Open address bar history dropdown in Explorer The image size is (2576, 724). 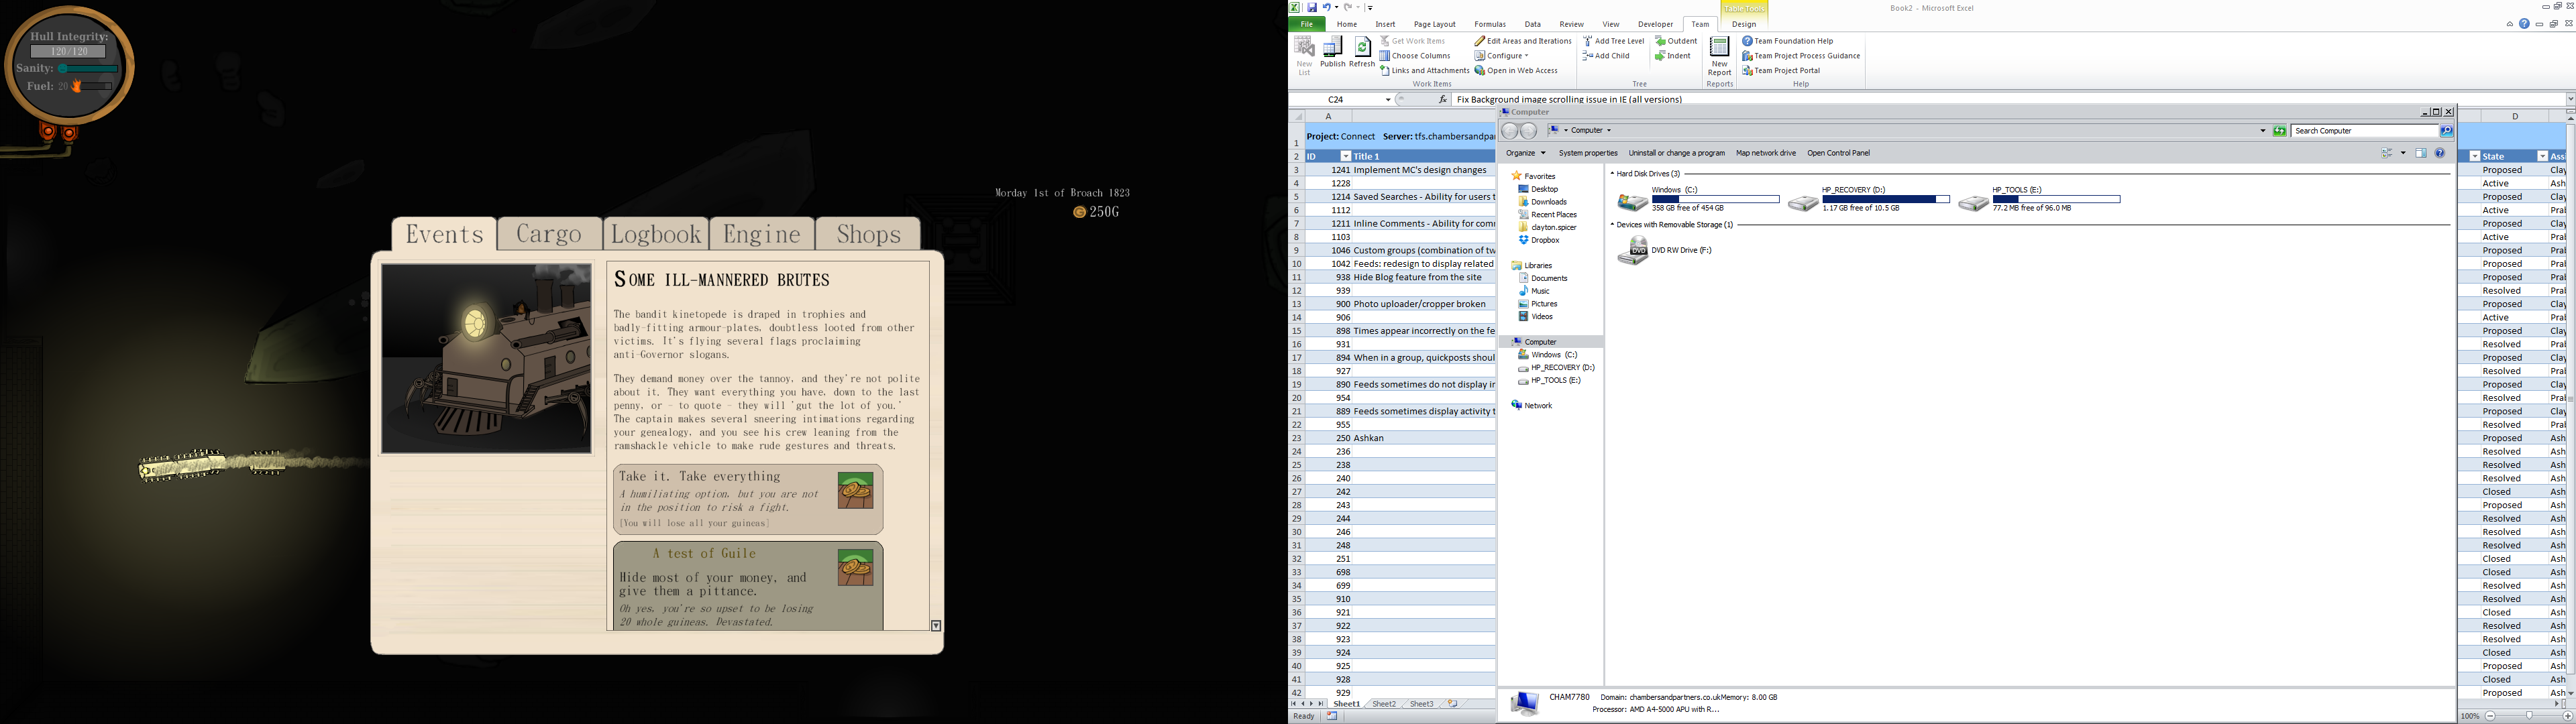(2262, 131)
